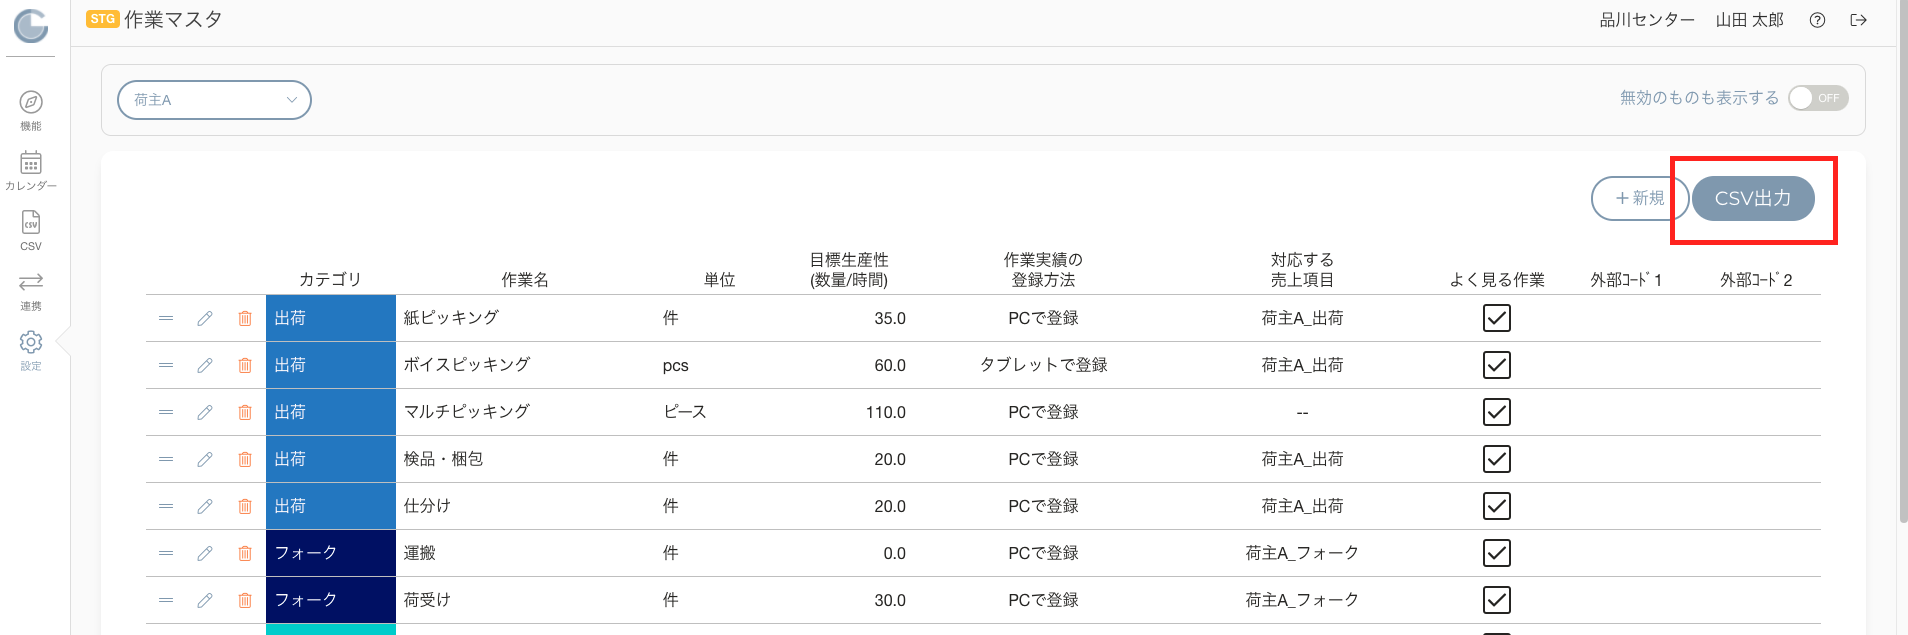Viewport: 1908px width, 635px height.
Task: Click the 外部コード1 column header
Action: [1626, 280]
